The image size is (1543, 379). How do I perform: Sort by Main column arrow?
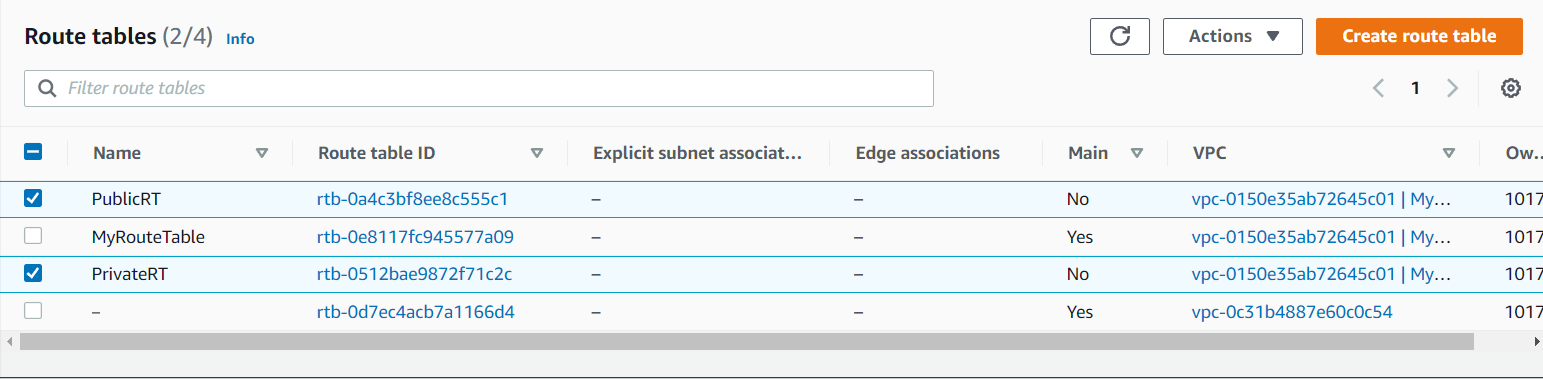(x=1137, y=153)
